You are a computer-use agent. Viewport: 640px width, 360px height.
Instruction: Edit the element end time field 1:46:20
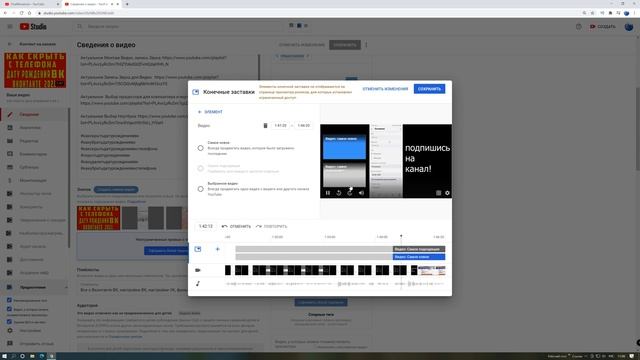(x=303, y=125)
